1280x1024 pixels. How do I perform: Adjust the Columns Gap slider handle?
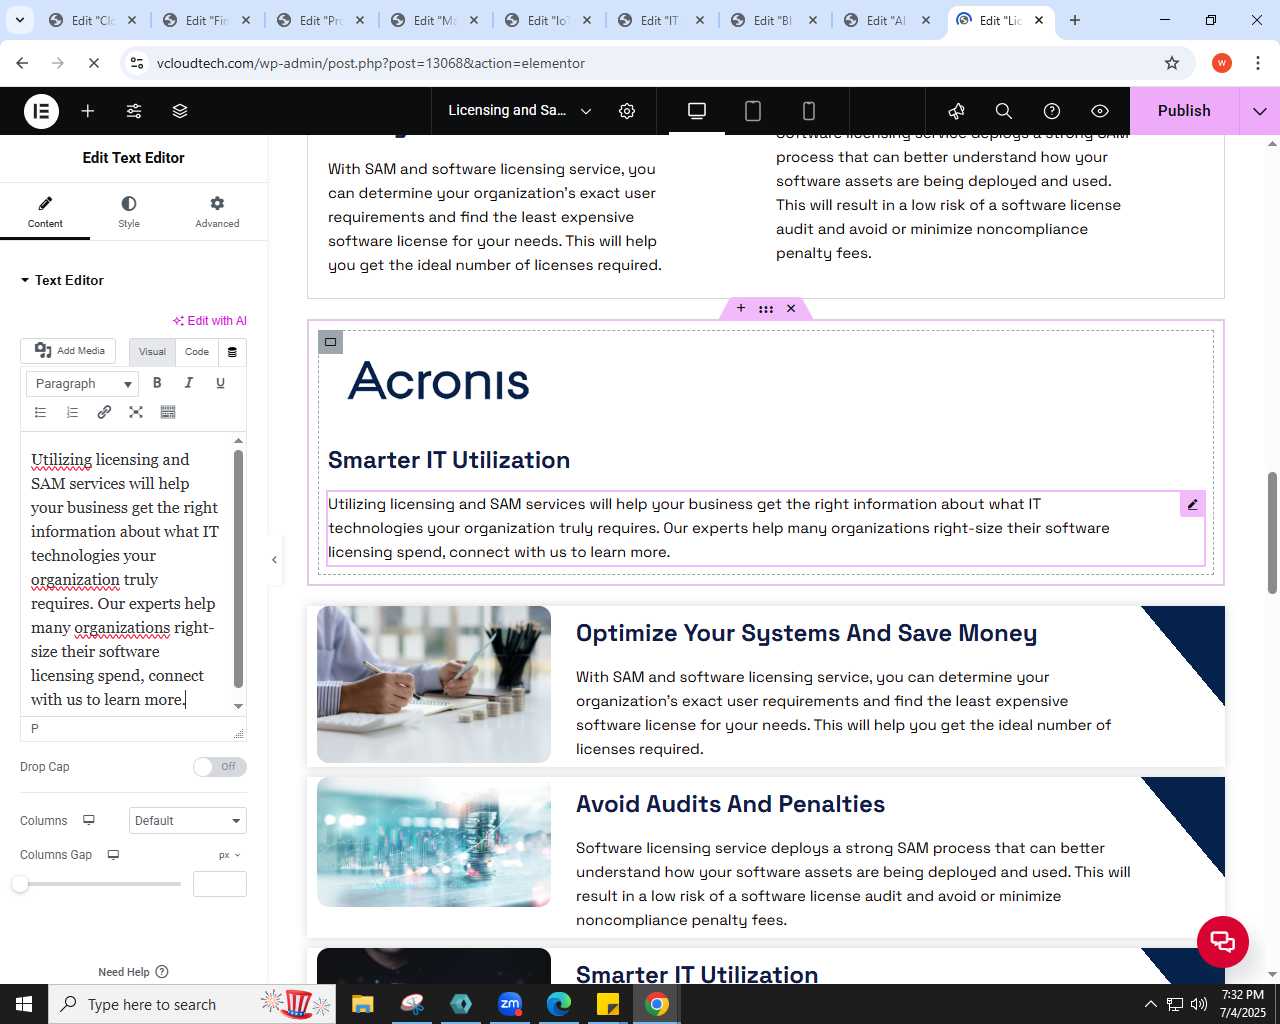20,884
